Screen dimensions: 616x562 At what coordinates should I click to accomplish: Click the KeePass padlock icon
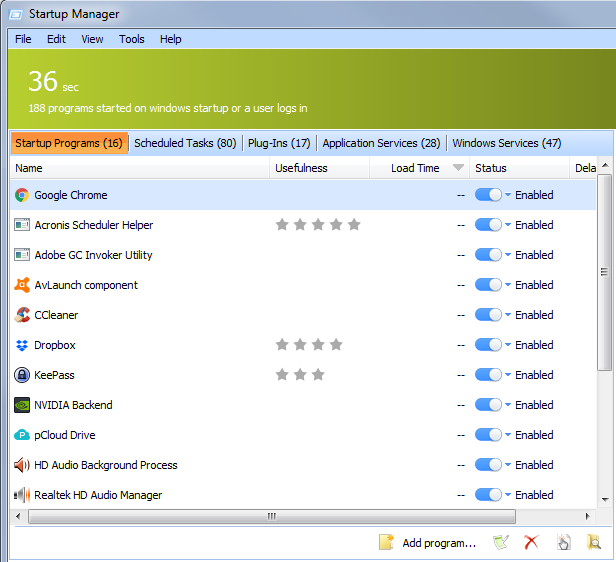click(22, 375)
